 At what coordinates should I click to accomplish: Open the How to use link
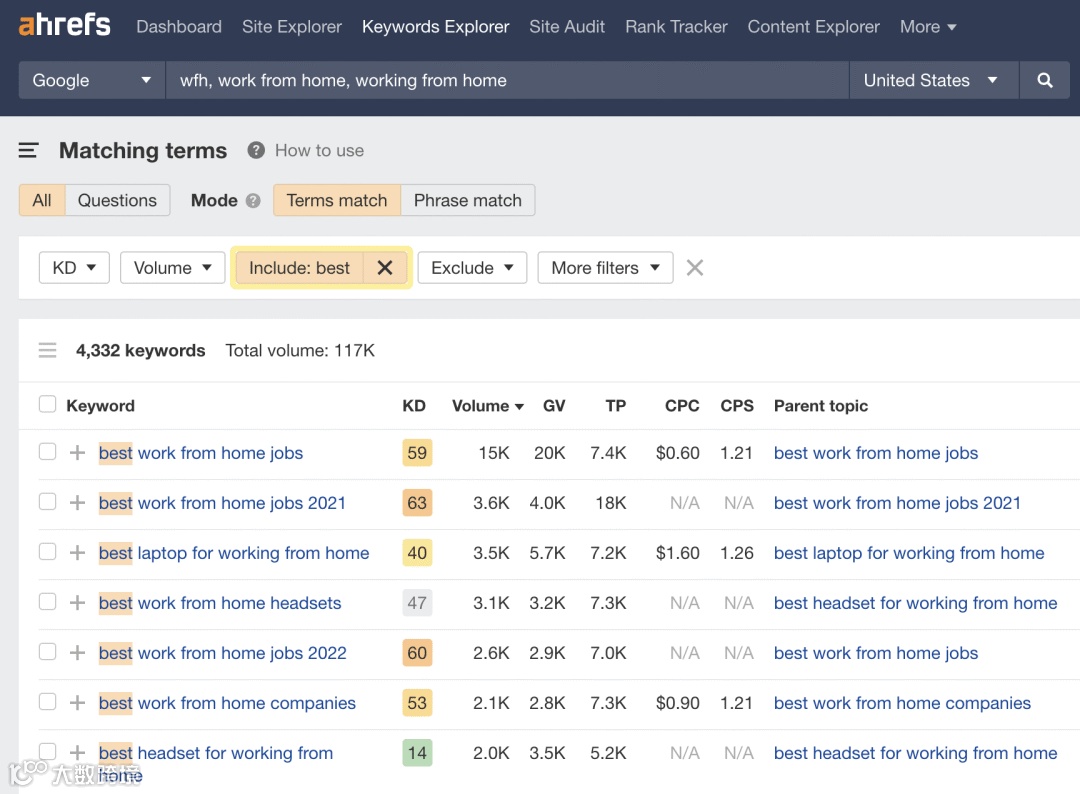[320, 150]
